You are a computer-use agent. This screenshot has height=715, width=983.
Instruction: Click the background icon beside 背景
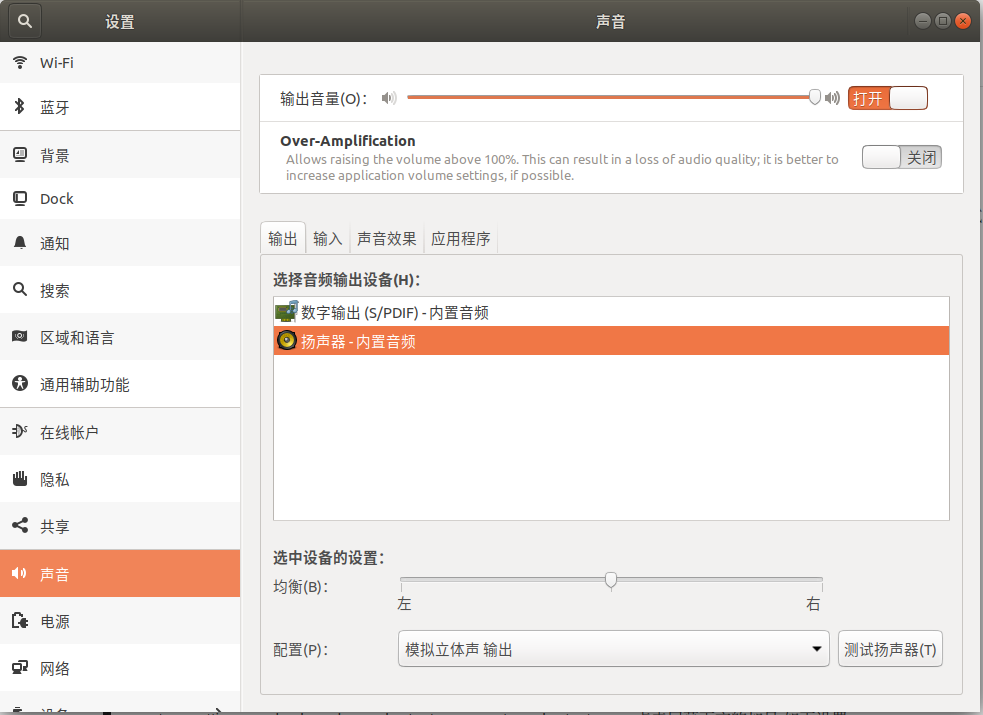[x=20, y=155]
